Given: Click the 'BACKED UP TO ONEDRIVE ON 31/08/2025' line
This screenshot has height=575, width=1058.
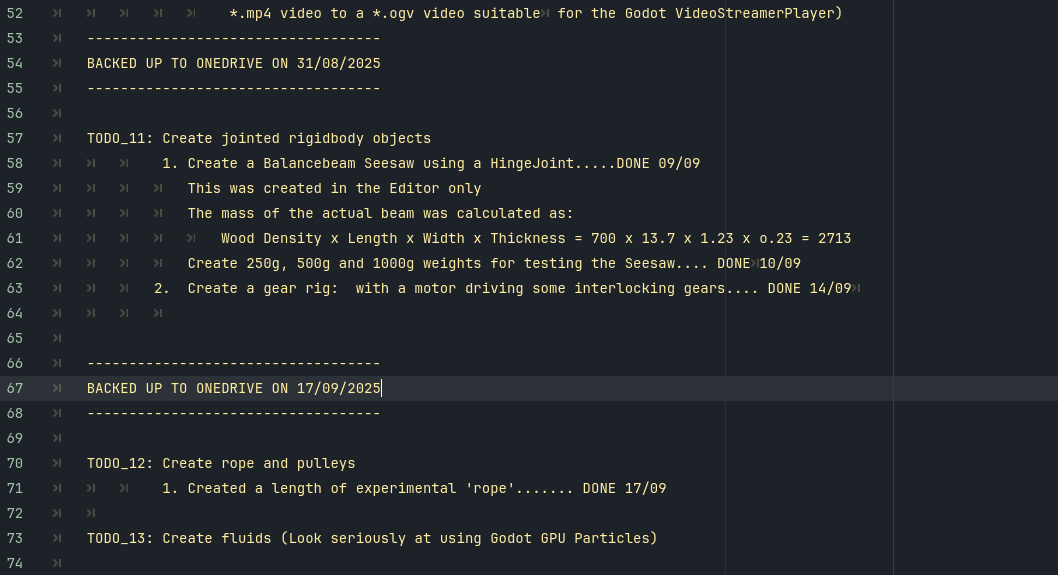Looking at the screenshot, I should tap(233, 63).
